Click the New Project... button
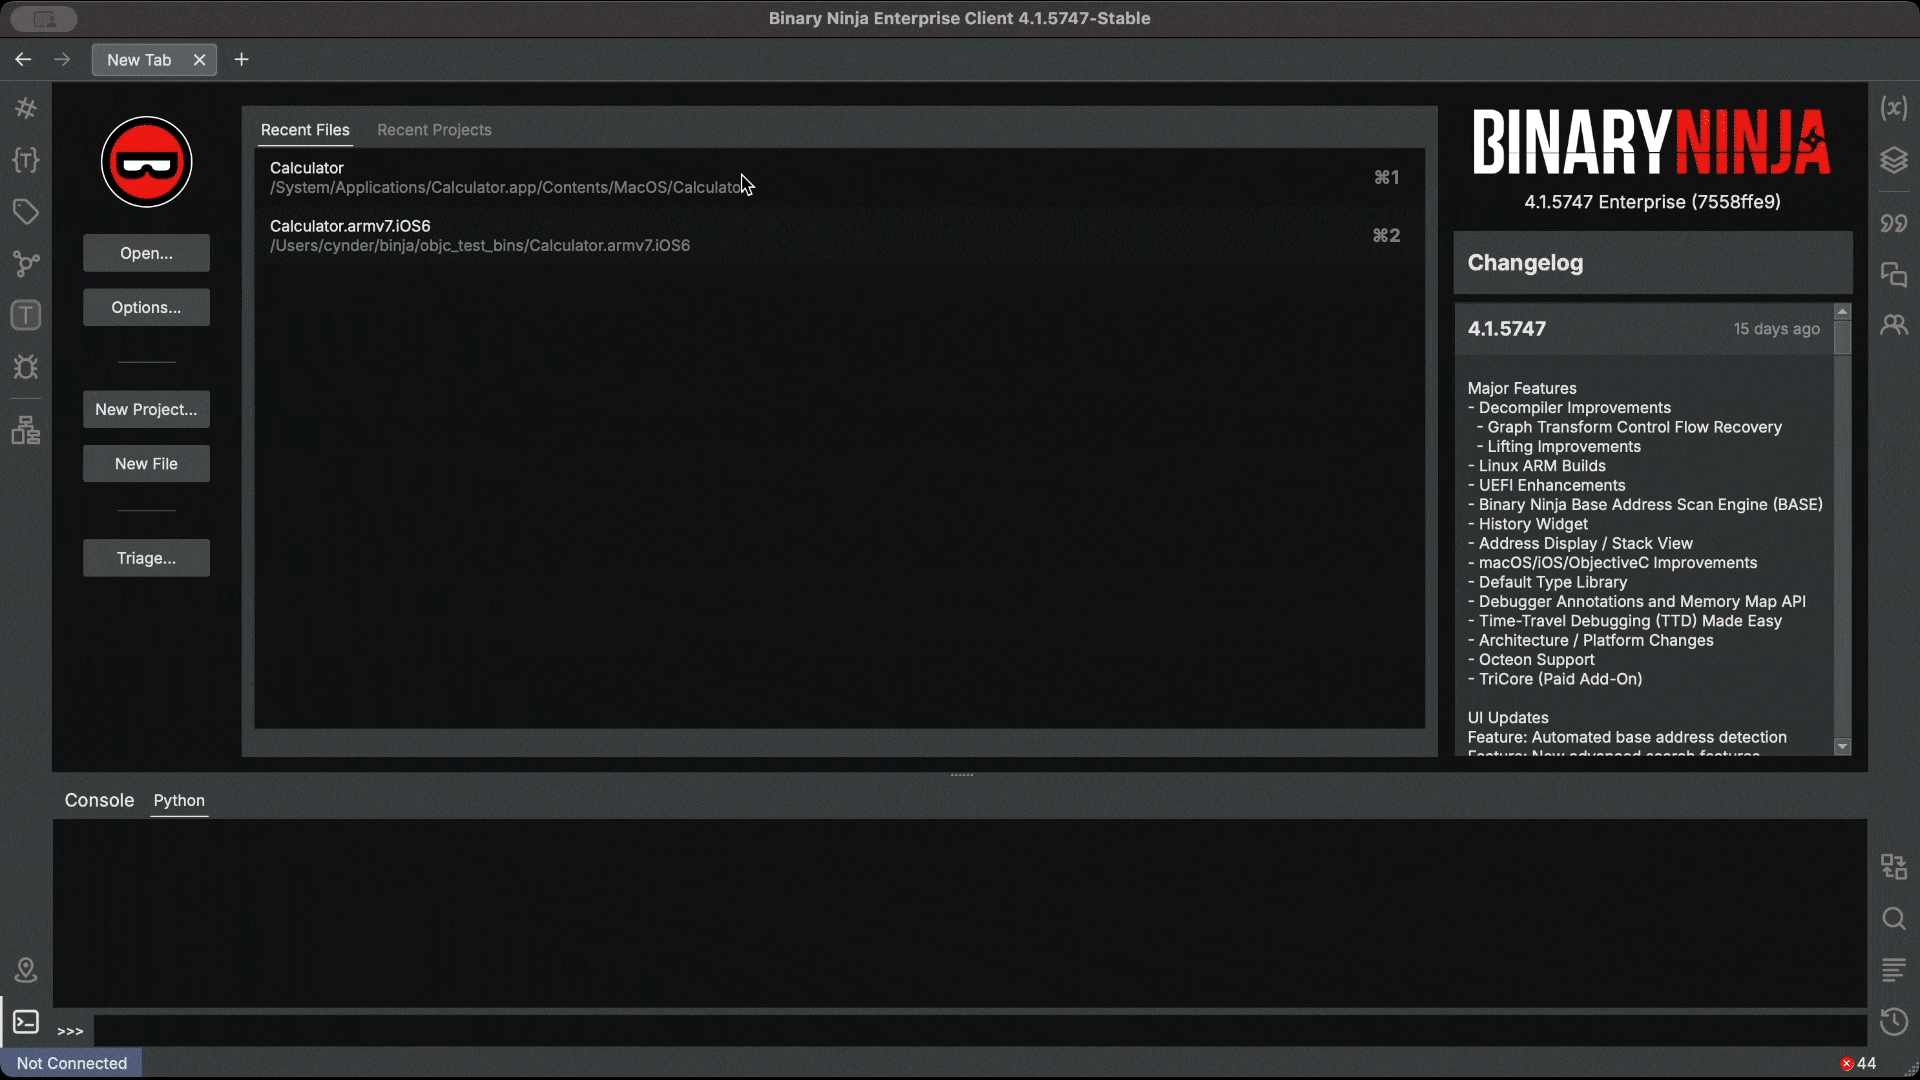1920x1080 pixels. (x=146, y=409)
